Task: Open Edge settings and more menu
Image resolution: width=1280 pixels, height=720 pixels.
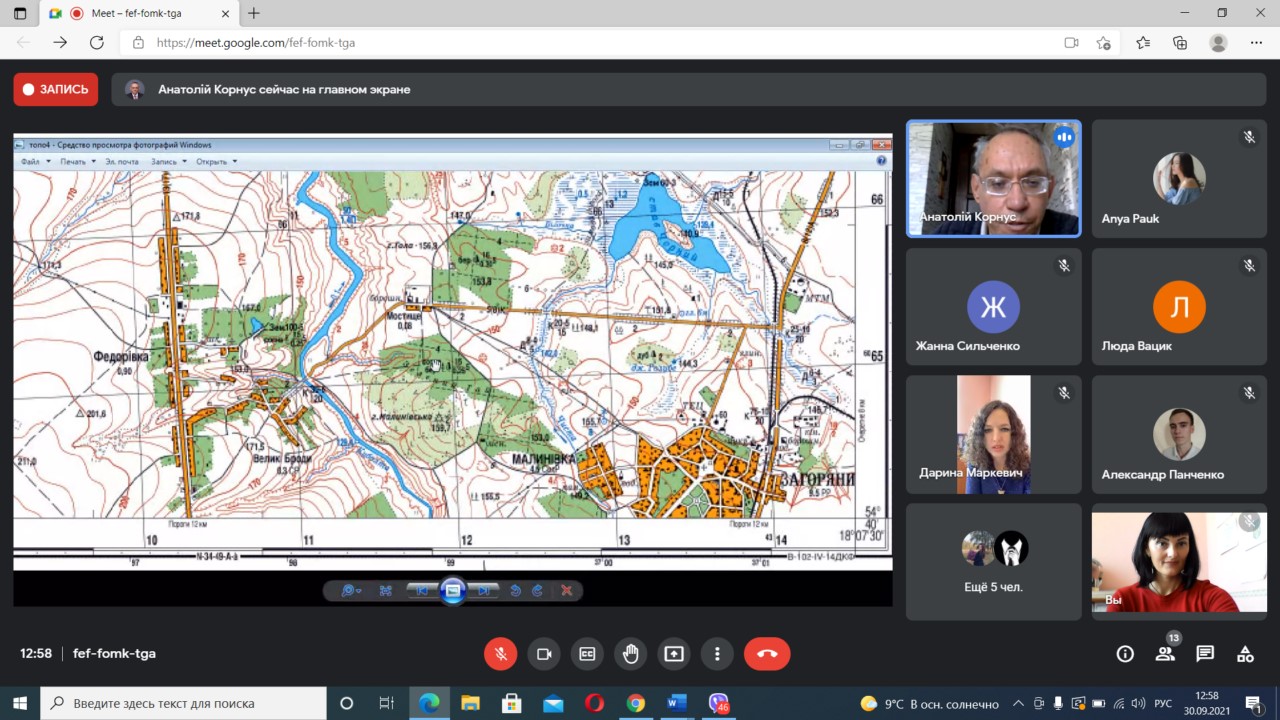Action: point(1256,43)
